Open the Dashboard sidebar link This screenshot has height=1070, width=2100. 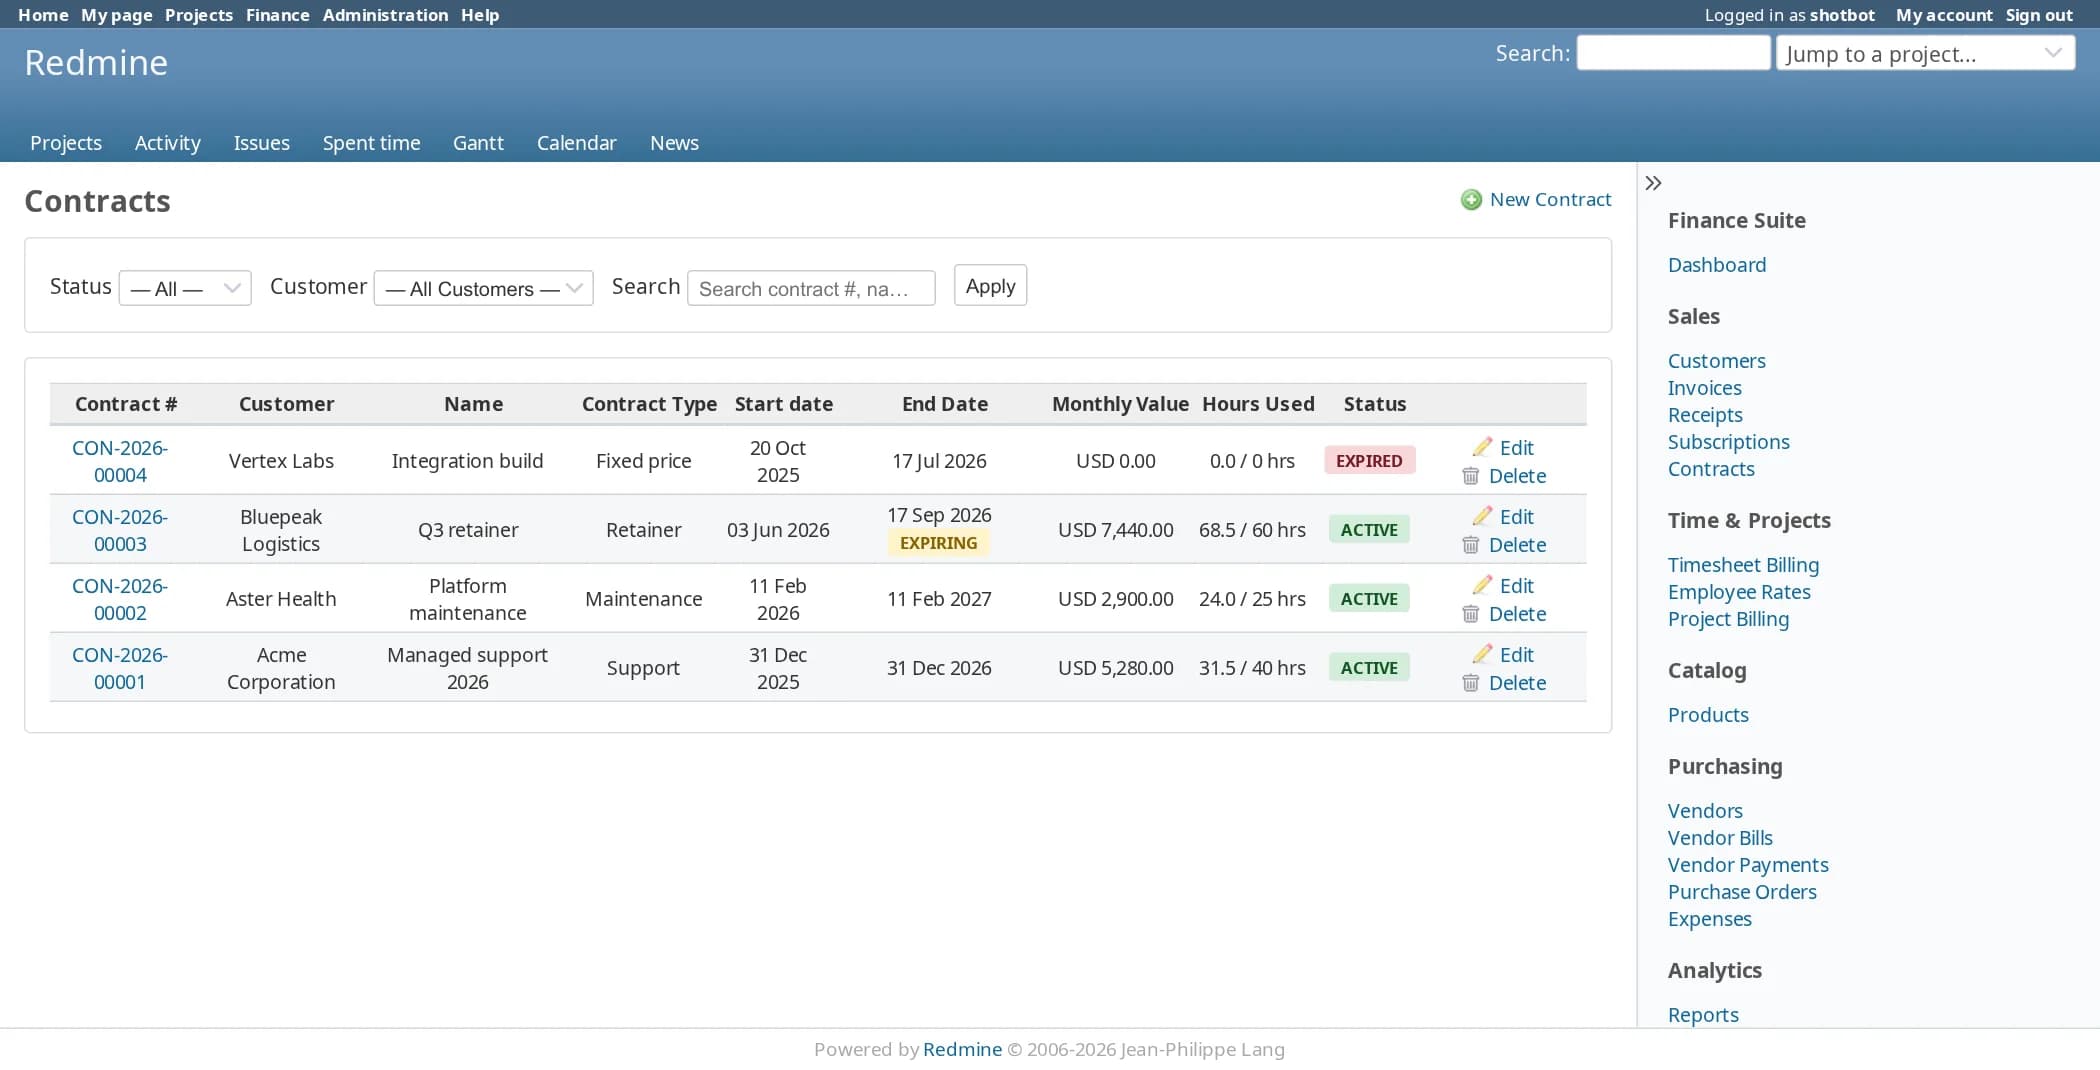pos(1716,265)
